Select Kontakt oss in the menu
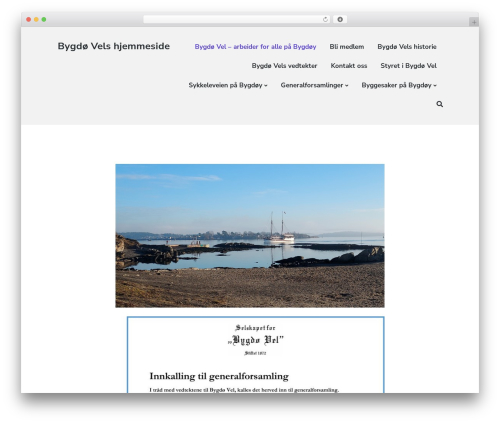 tap(349, 66)
